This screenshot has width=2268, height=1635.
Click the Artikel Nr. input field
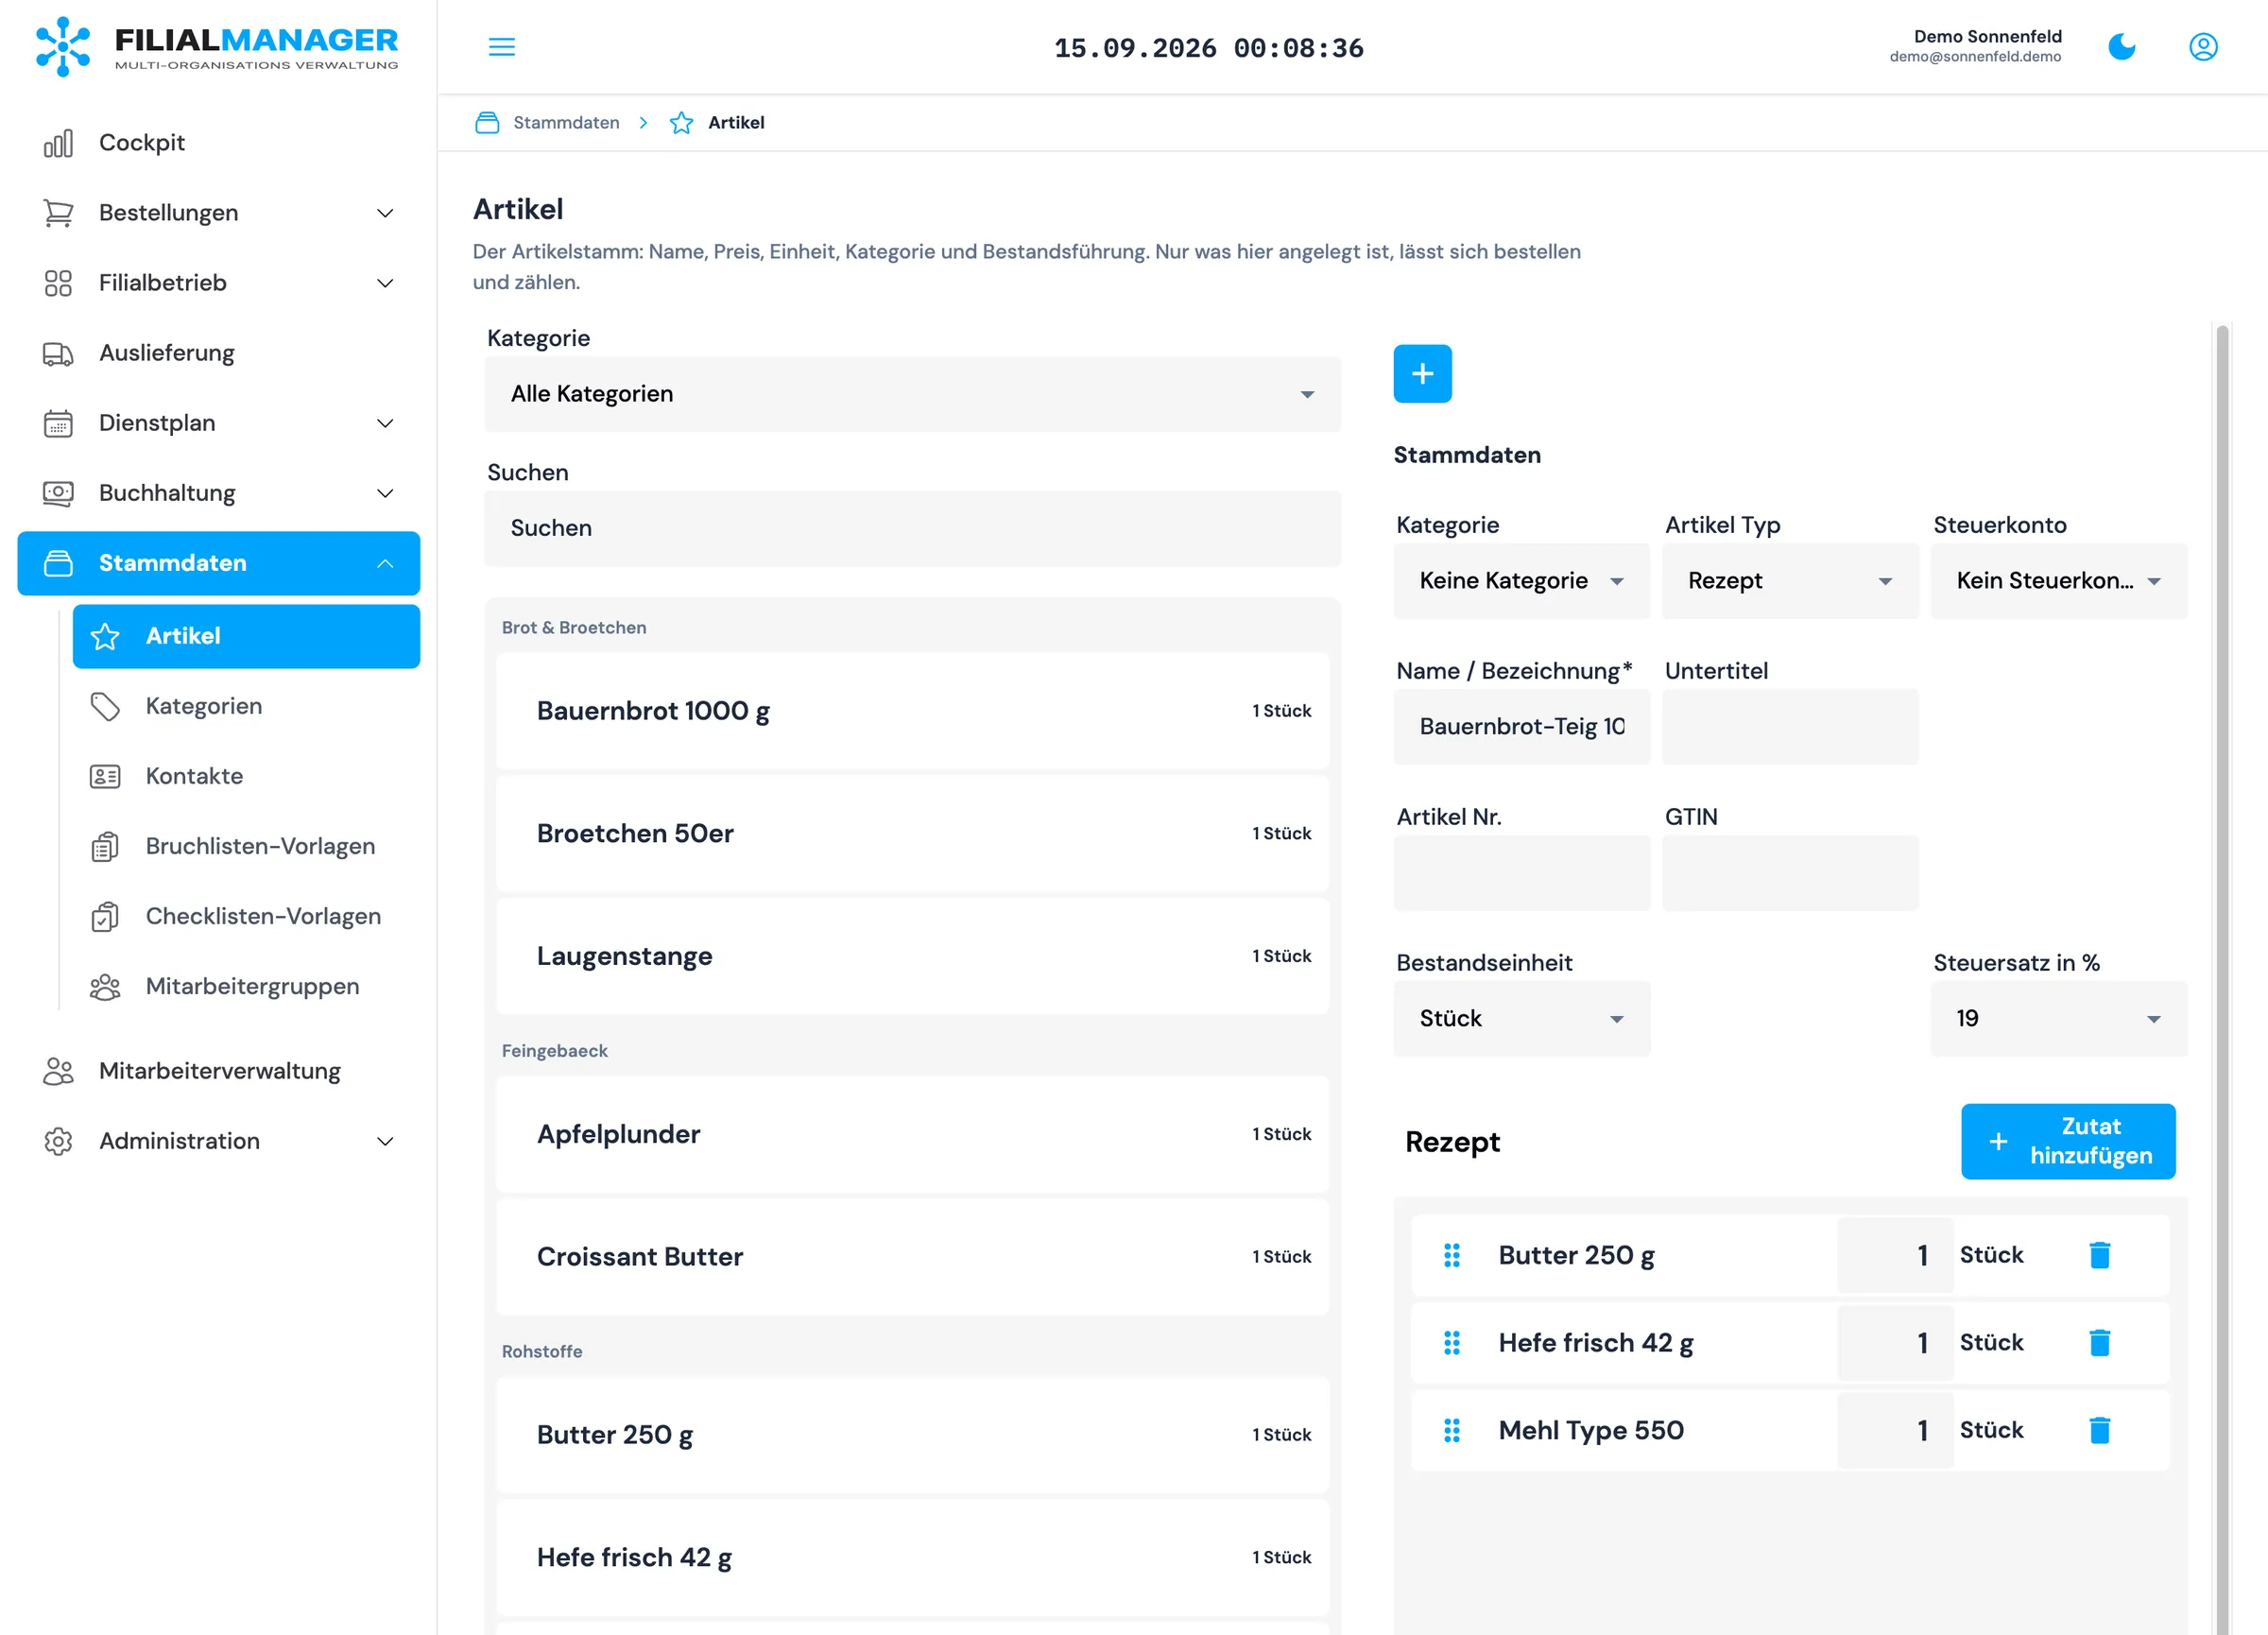1521,873
